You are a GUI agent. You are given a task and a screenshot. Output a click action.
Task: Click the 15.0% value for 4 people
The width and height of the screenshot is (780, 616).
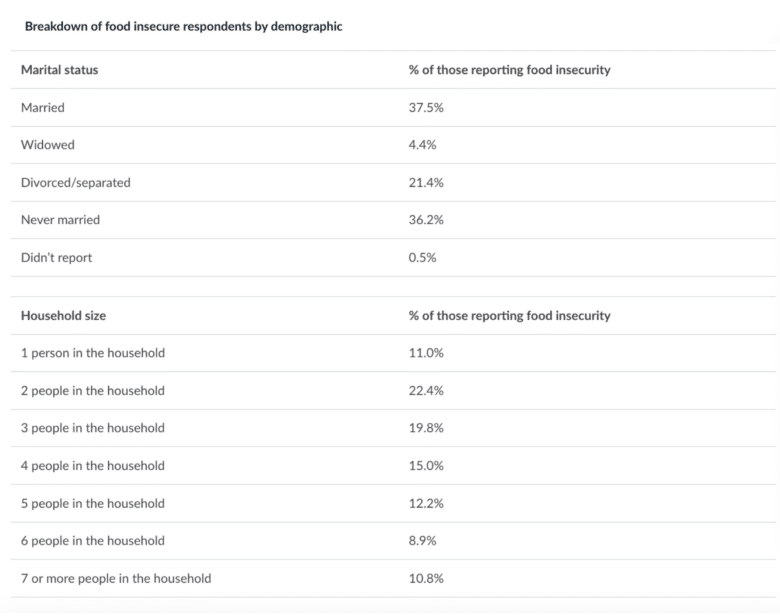(x=426, y=466)
